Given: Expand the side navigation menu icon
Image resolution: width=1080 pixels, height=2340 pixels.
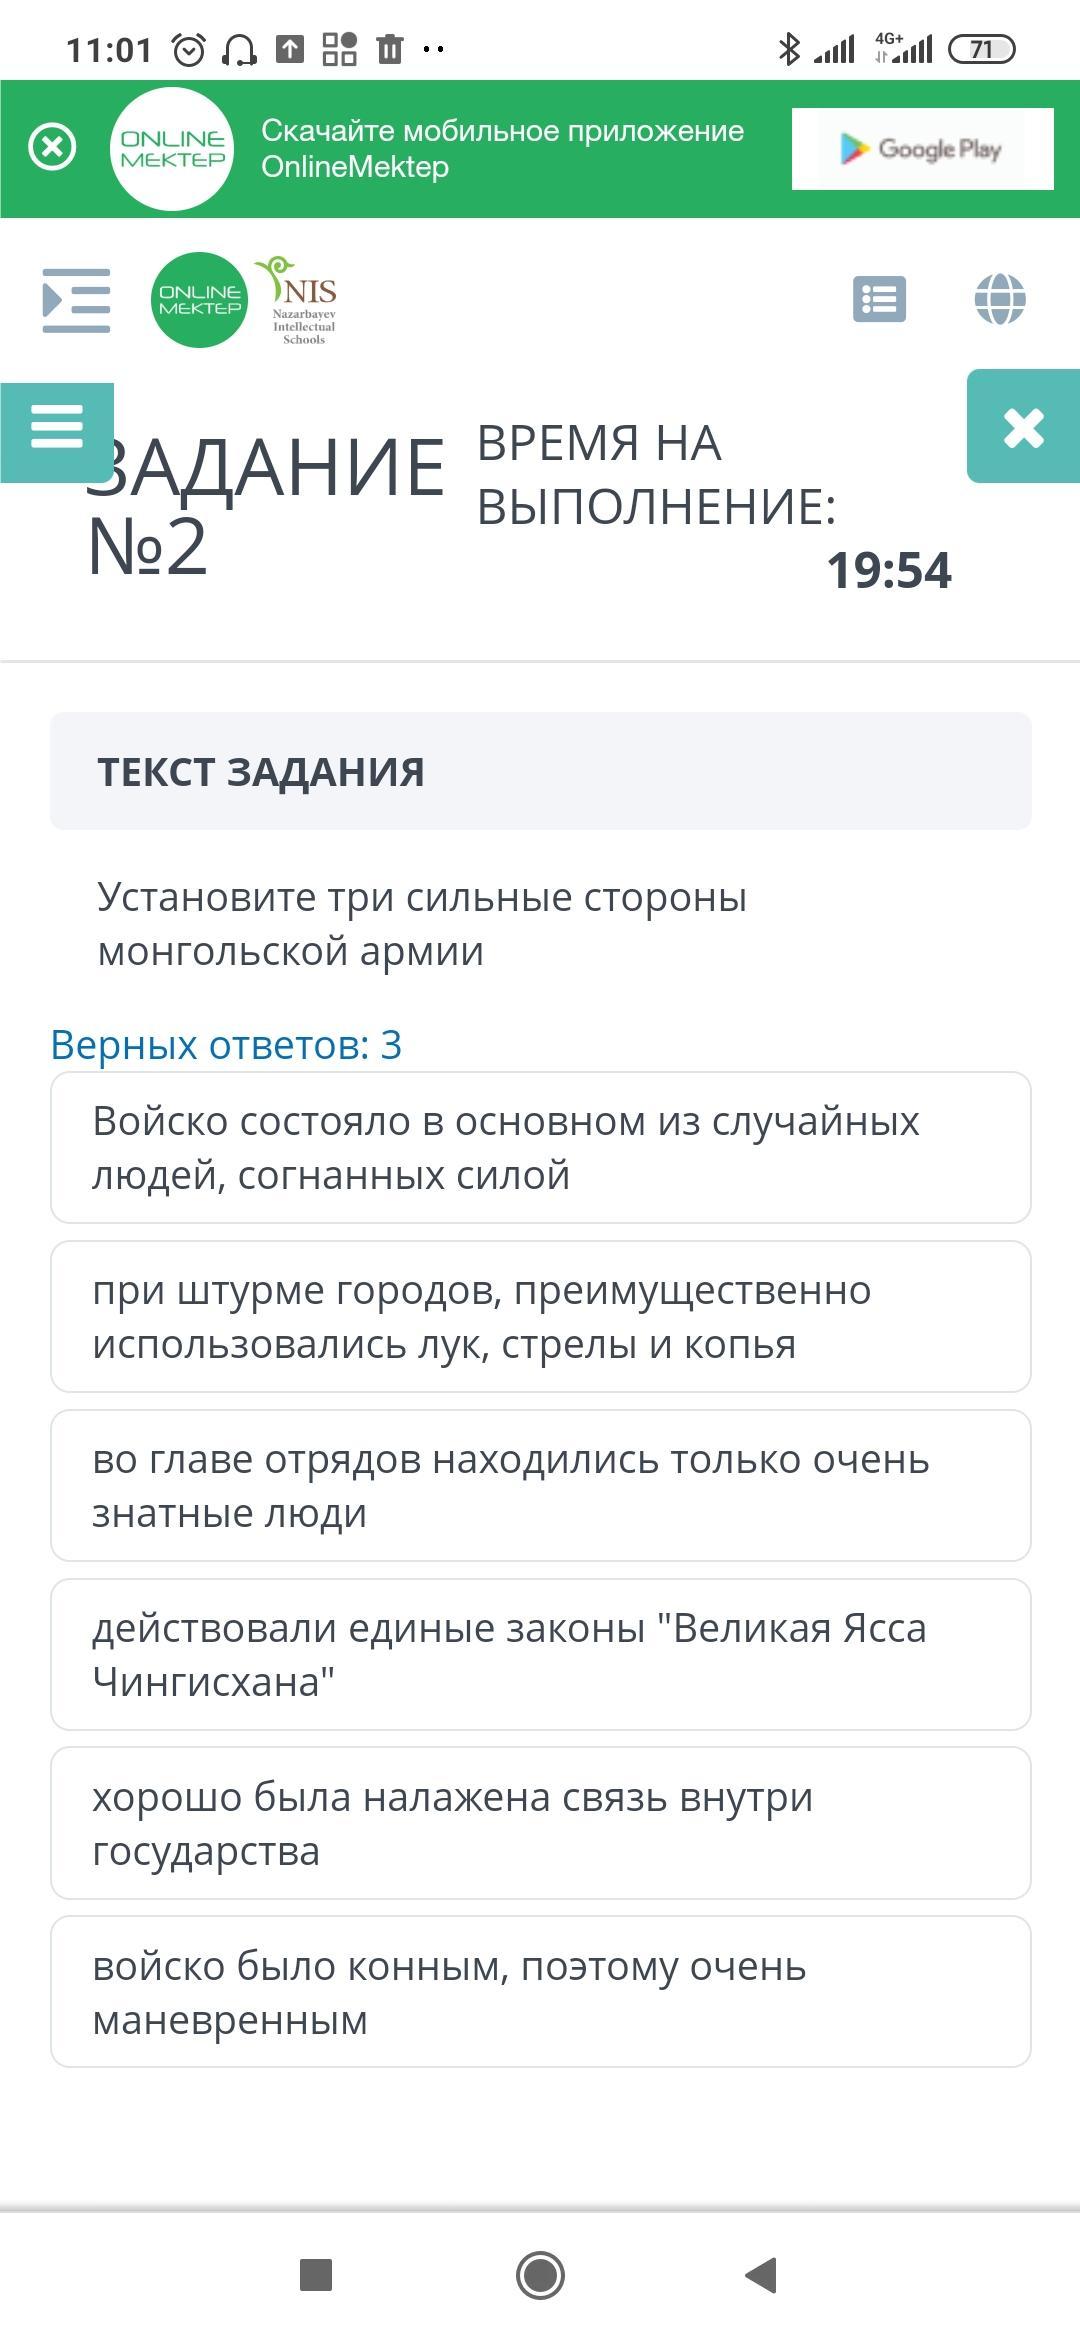Looking at the screenshot, I should (76, 300).
